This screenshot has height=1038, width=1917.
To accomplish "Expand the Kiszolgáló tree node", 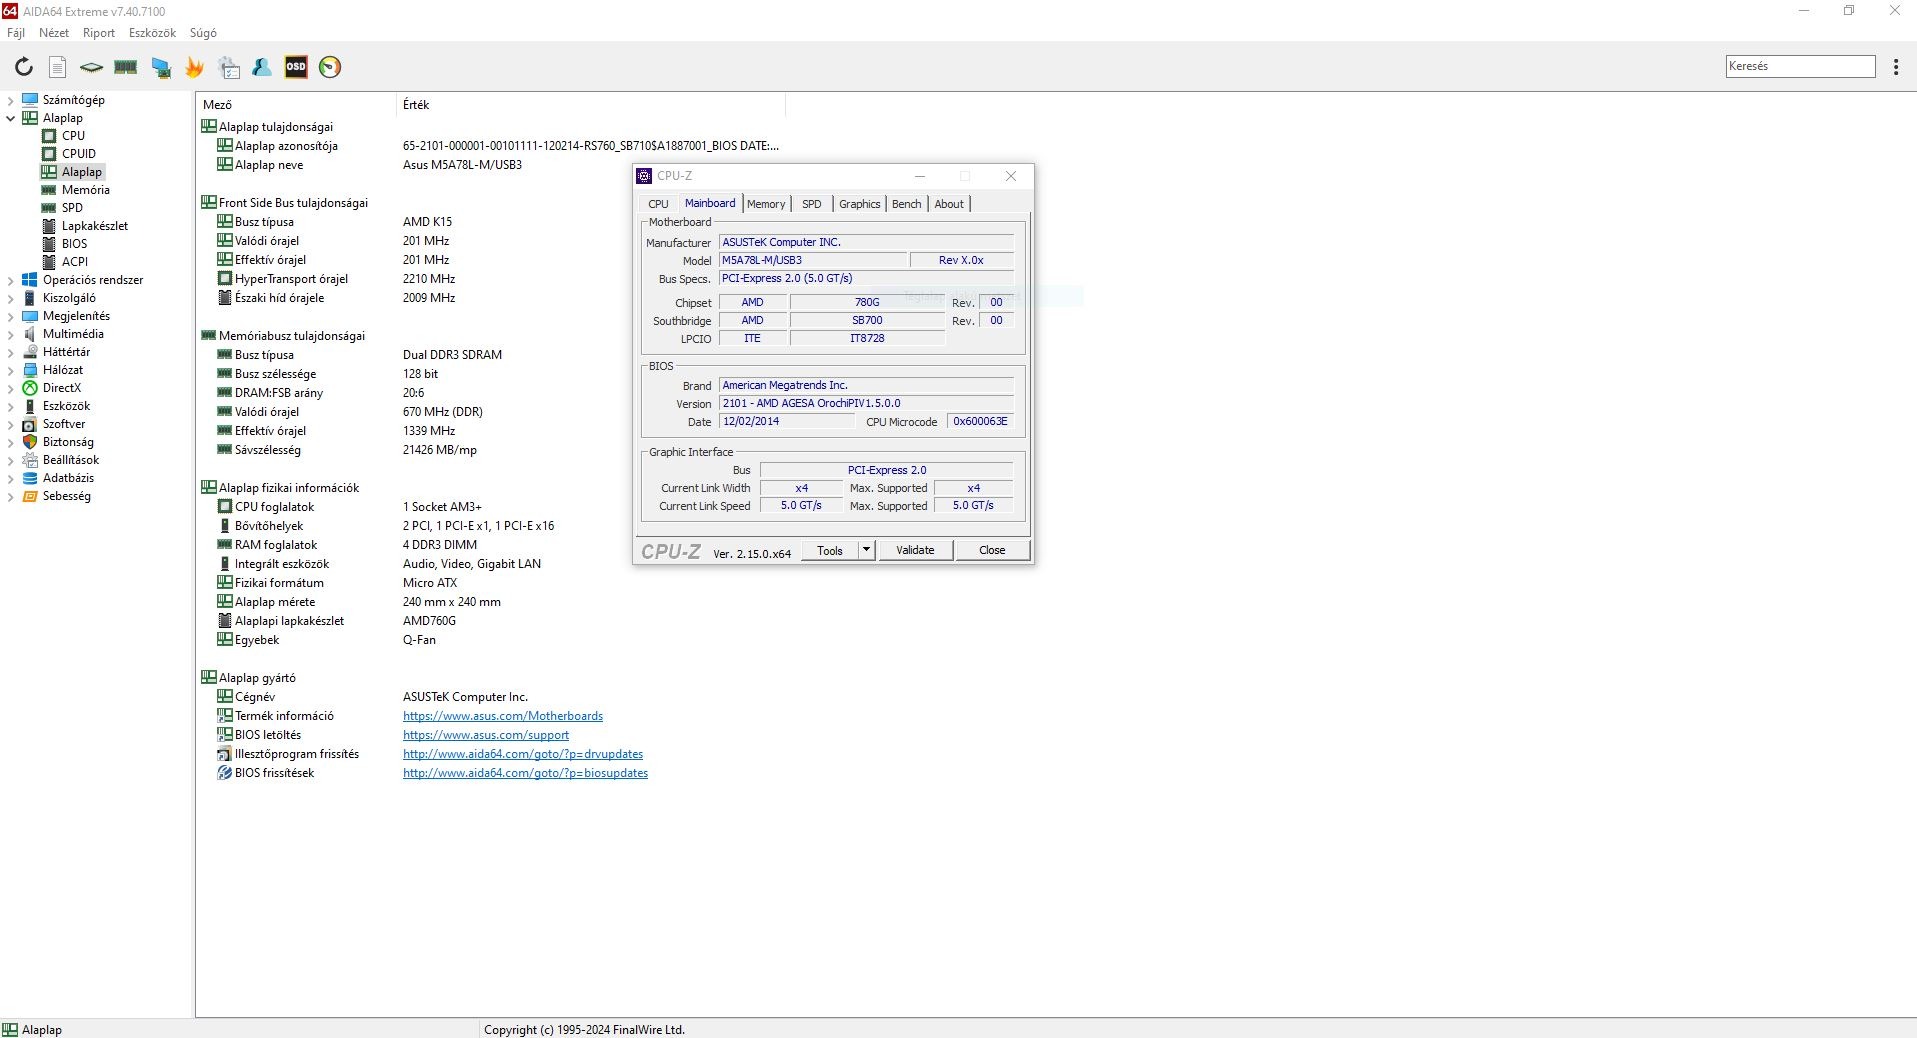I will click(x=10, y=298).
